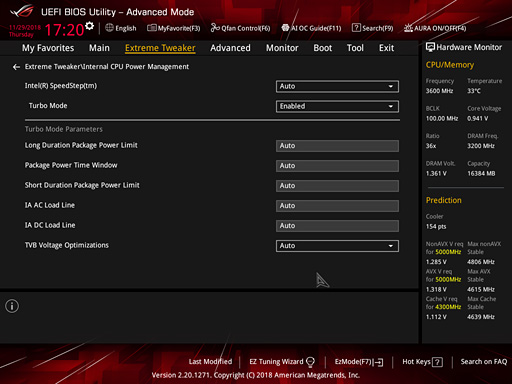Toggle AURA ON/OFF(F4) lighting
This screenshot has height=384, width=512.
435,28
